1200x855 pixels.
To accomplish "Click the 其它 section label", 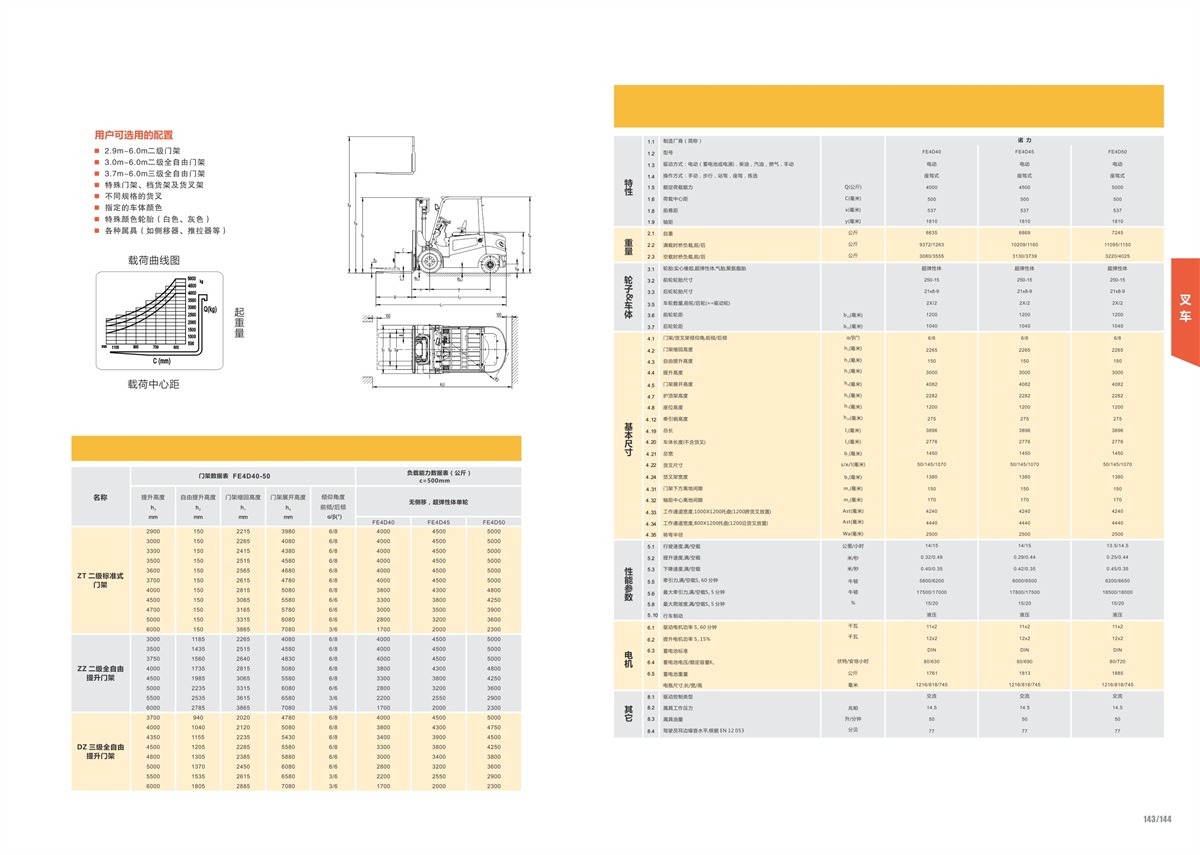I will click(x=629, y=712).
